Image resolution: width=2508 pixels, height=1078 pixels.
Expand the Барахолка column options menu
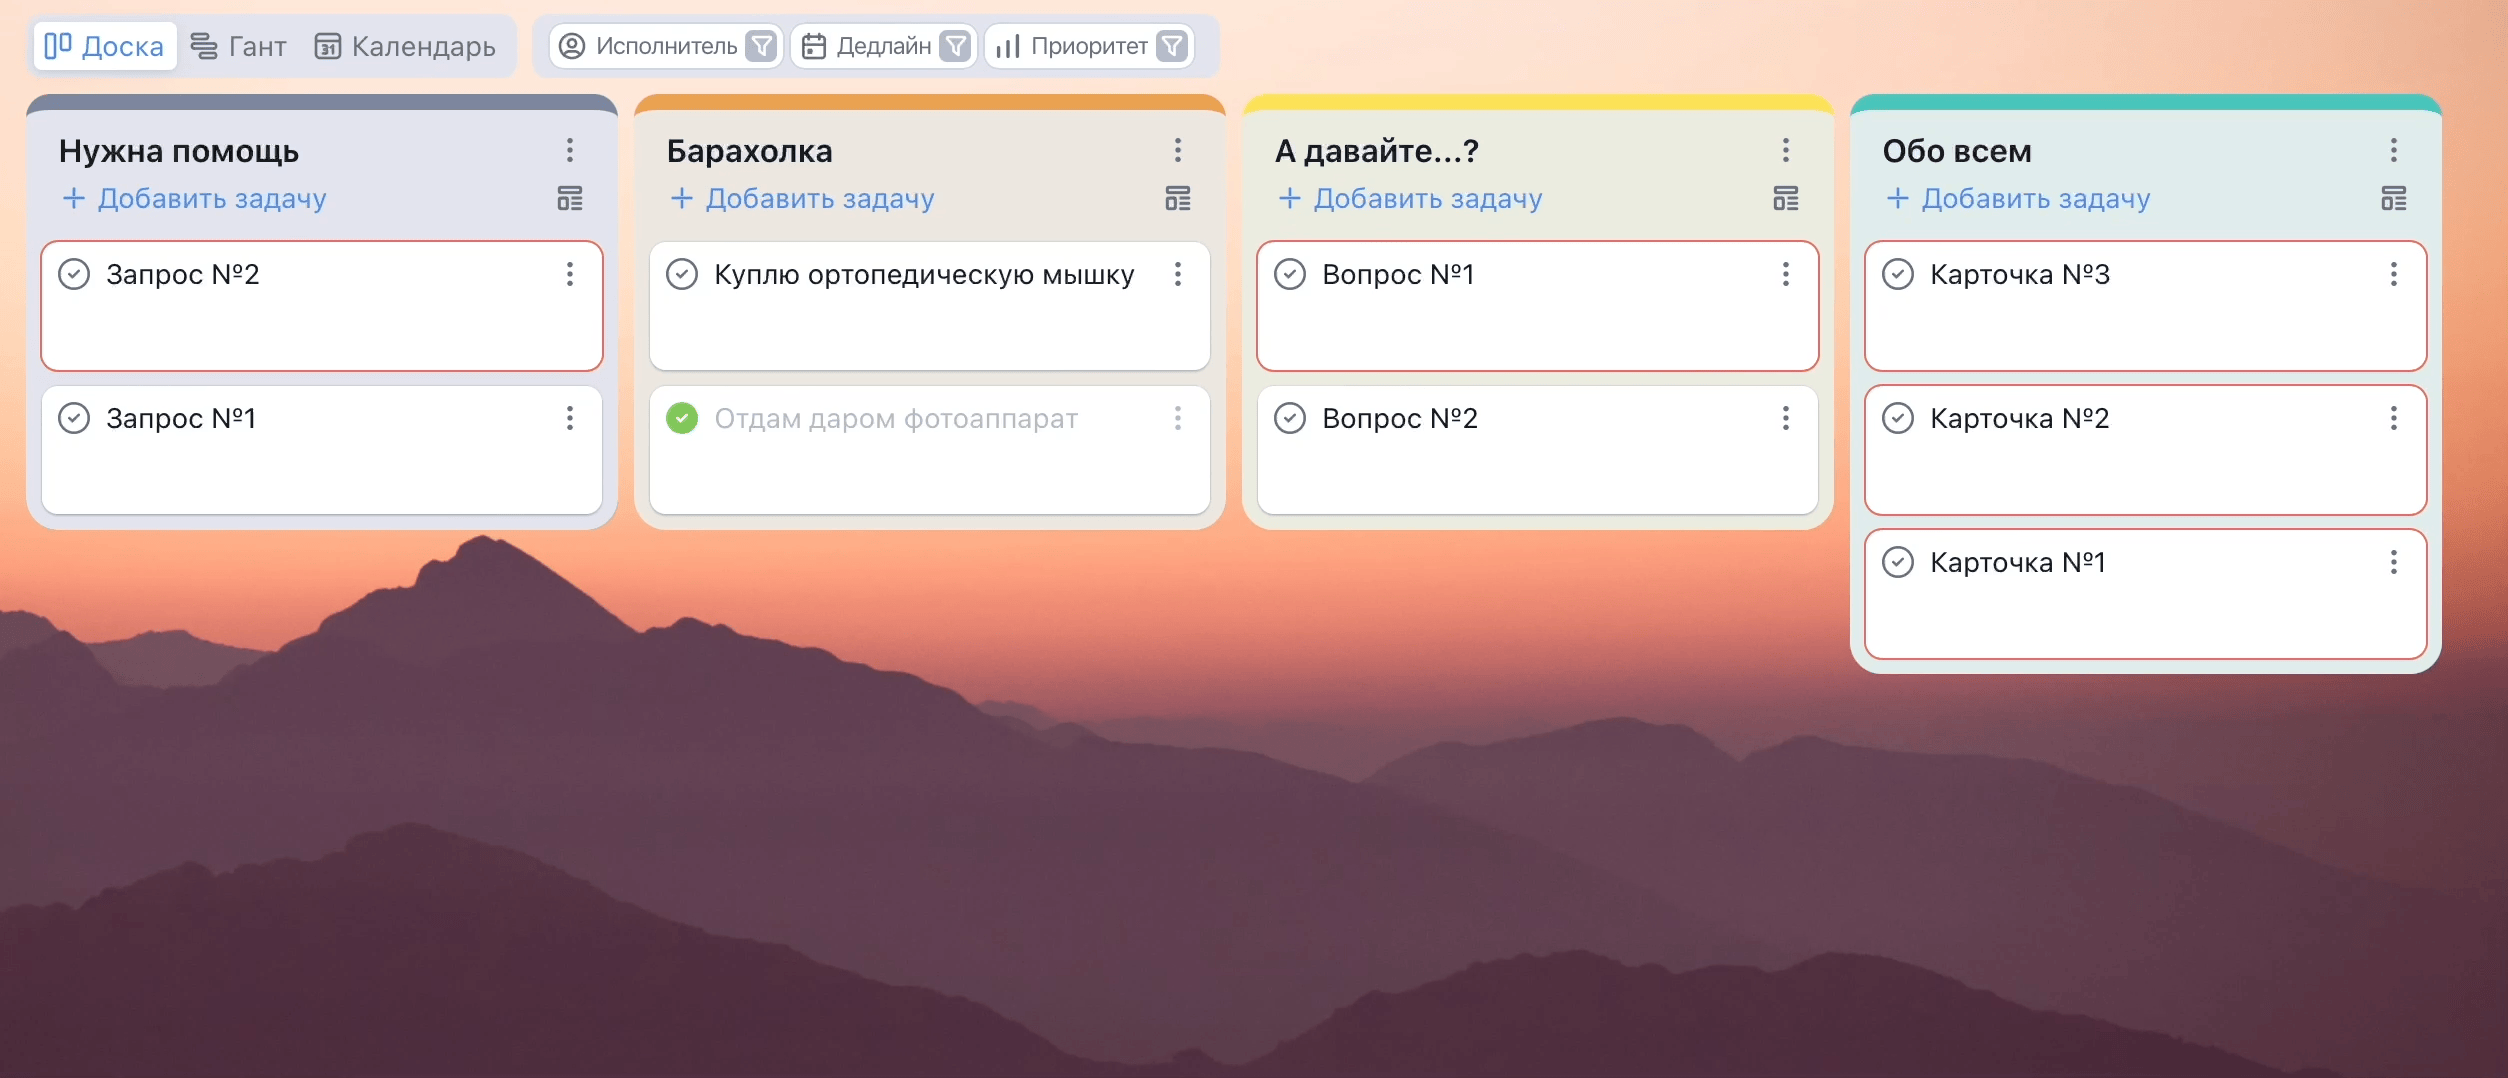(x=1178, y=150)
